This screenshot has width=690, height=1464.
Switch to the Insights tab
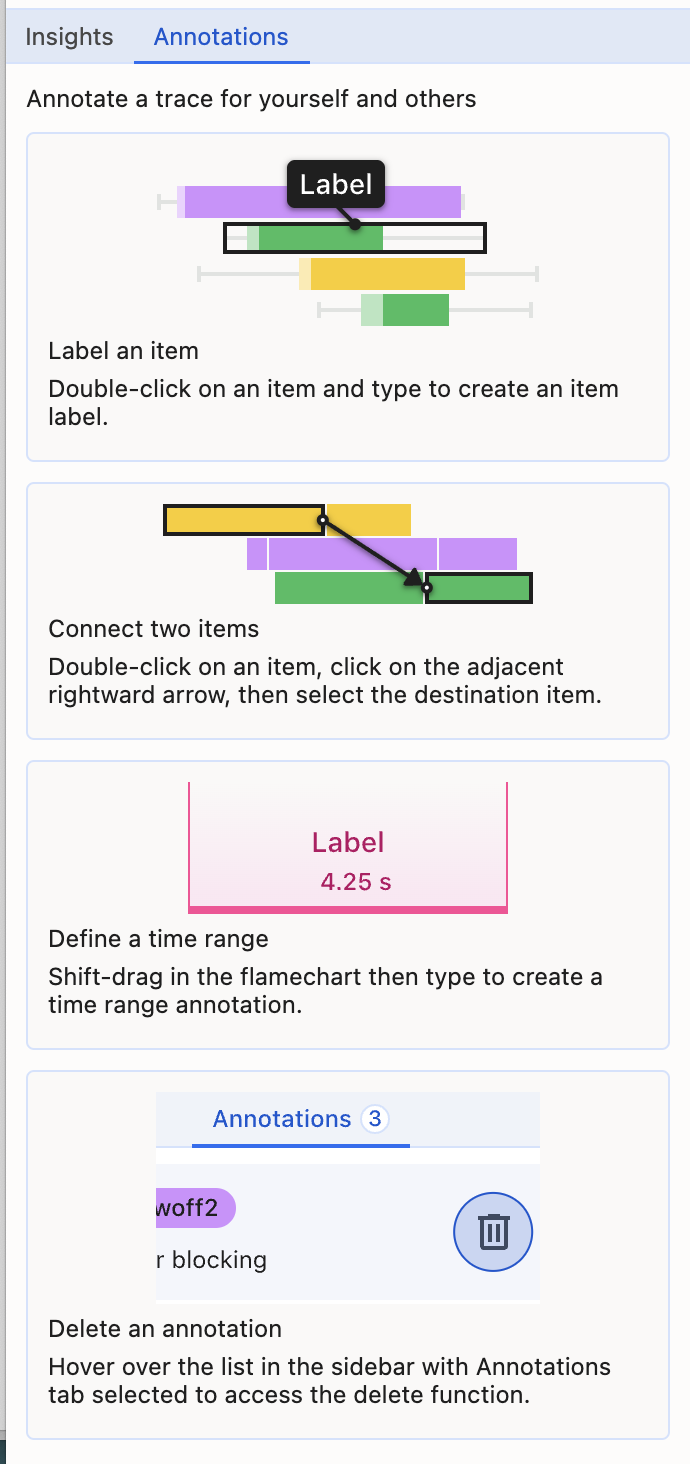pyautogui.click(x=68, y=37)
